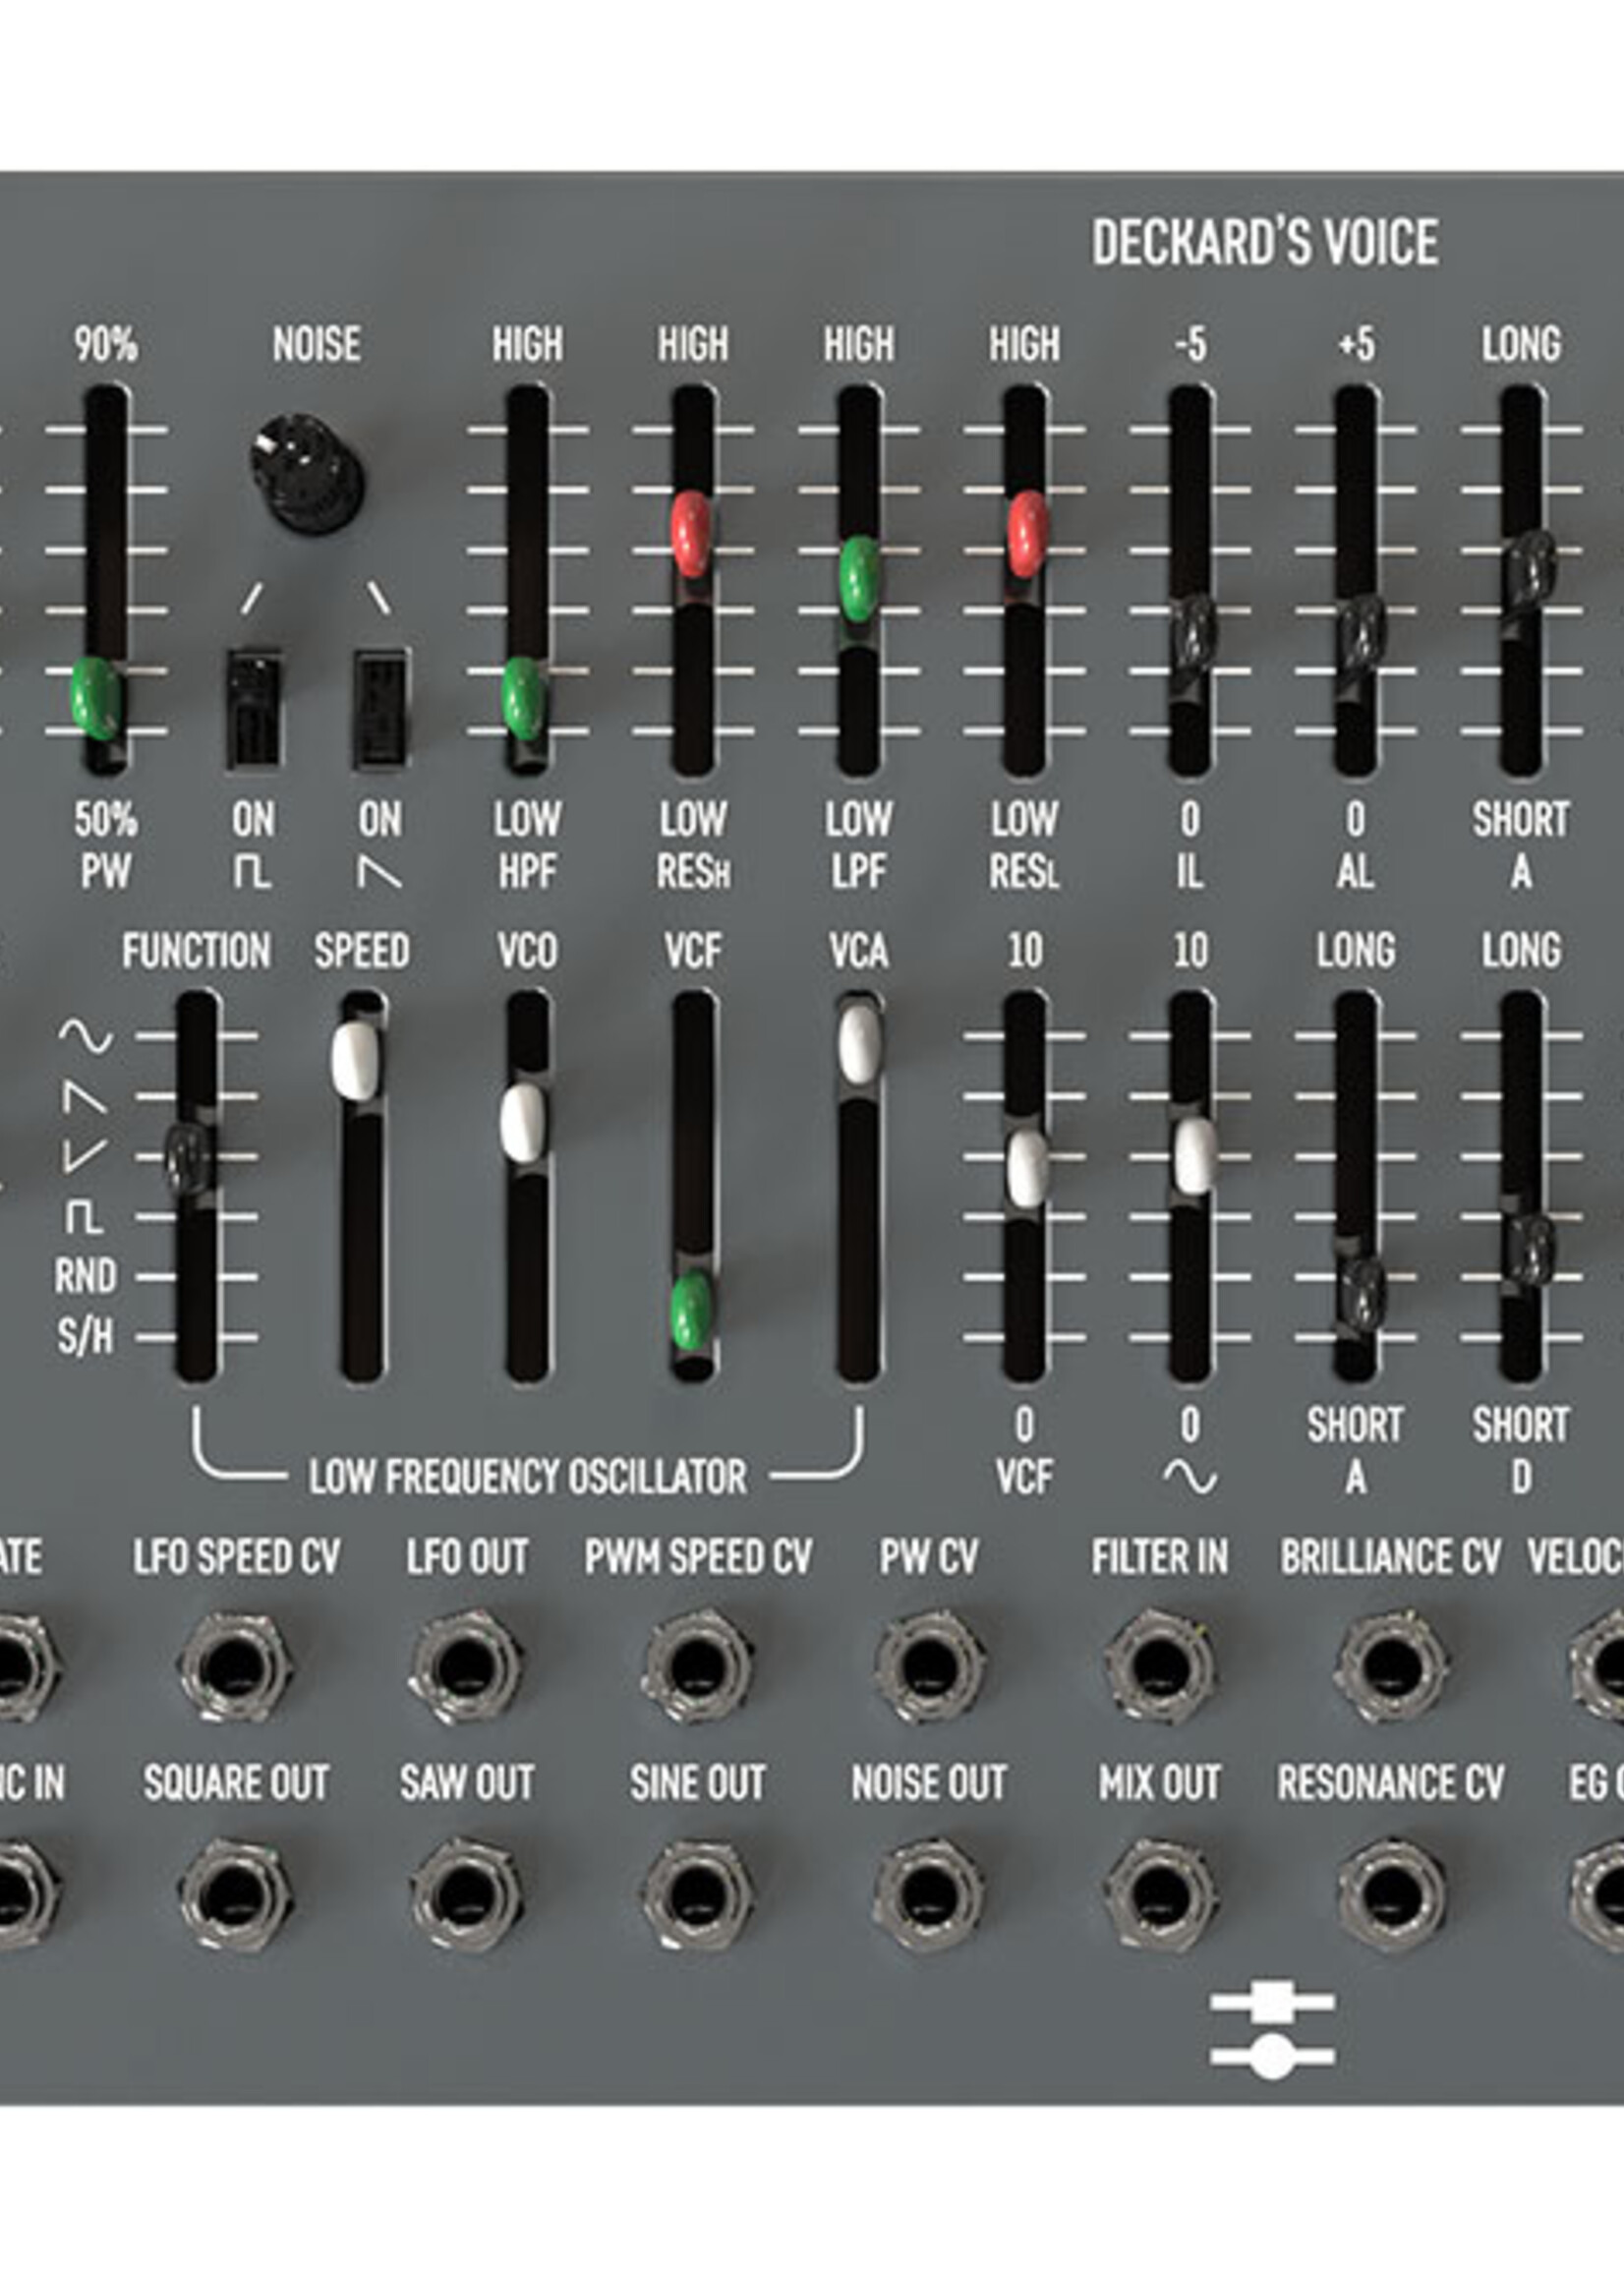Click the green HPF slider cap
This screenshot has height=2274, width=1624.
[522, 698]
